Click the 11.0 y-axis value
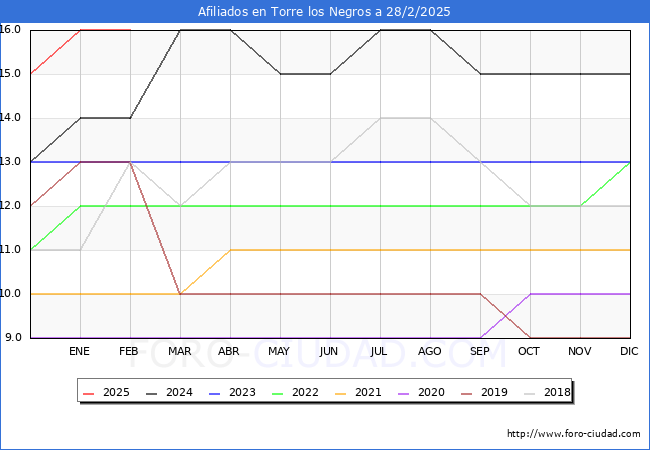The image size is (650, 450). [10, 249]
